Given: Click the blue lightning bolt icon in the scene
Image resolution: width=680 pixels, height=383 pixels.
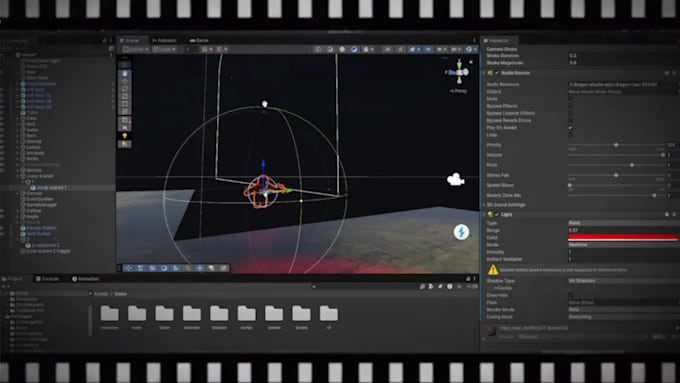Looking at the screenshot, I should pyautogui.click(x=461, y=232).
